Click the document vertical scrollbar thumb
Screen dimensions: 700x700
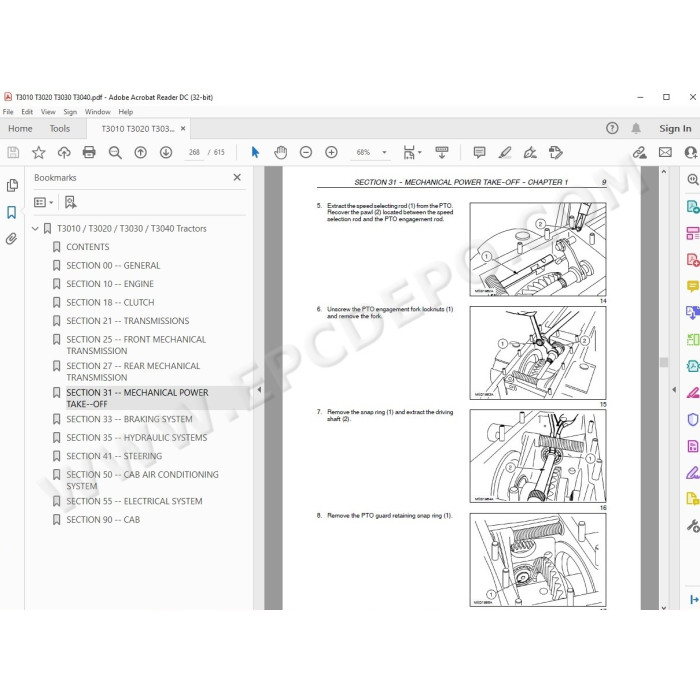664,362
